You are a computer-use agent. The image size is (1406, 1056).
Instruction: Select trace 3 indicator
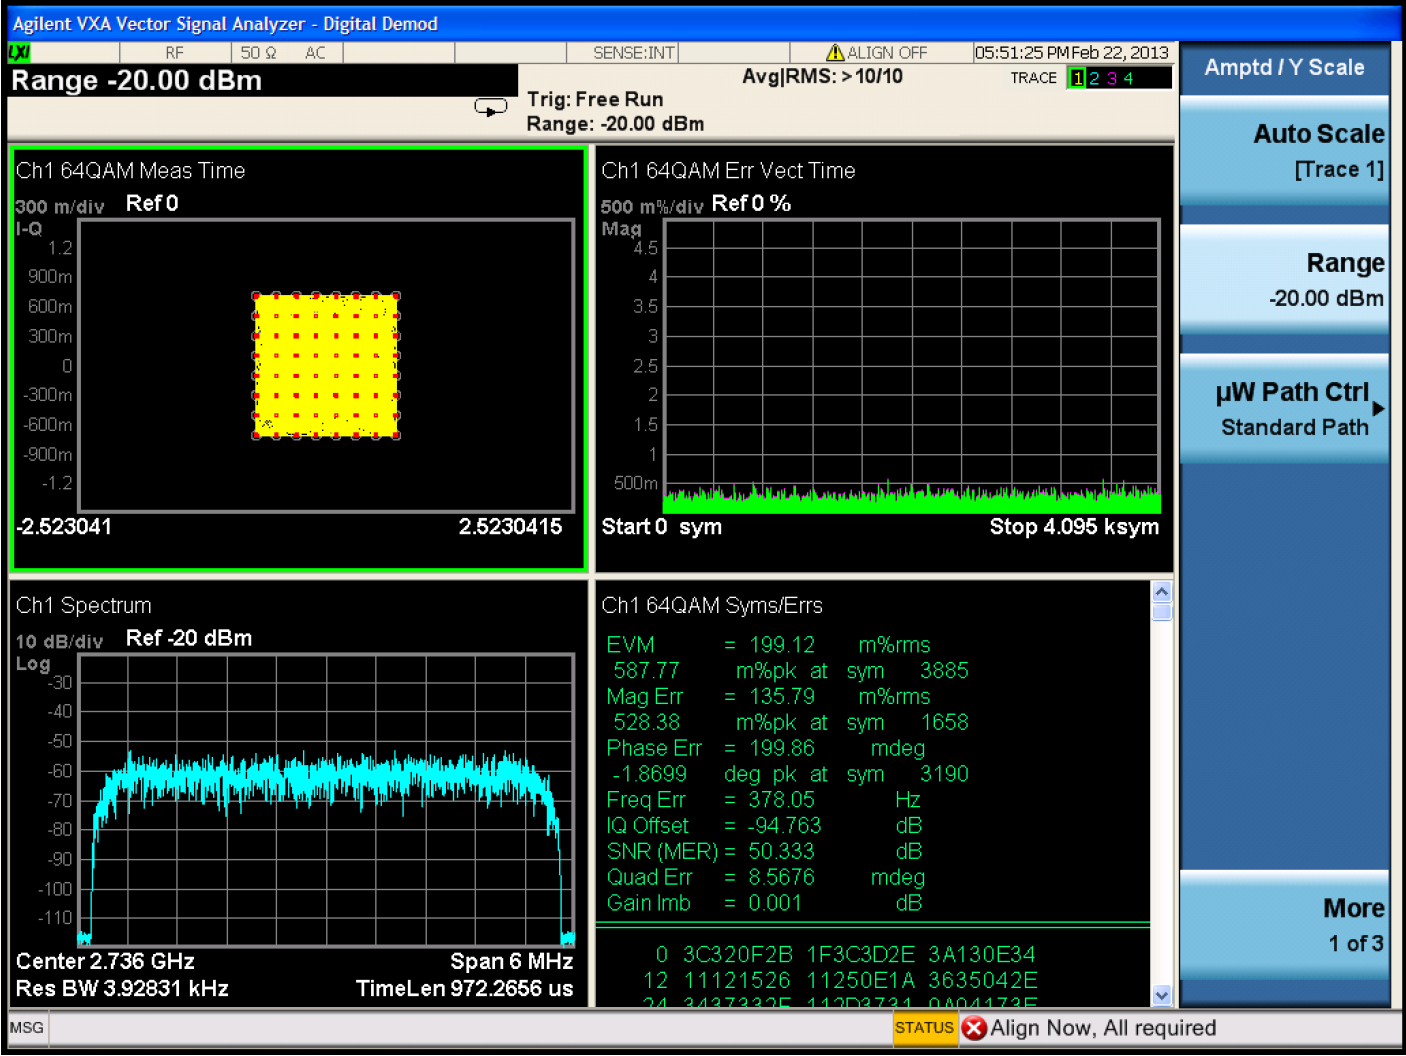coord(1111,78)
